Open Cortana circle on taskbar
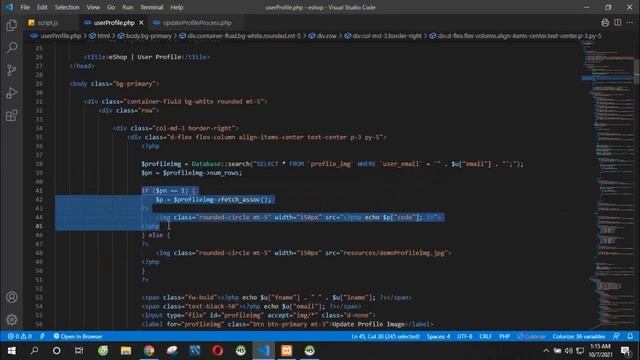The image size is (640, 360). [x=57, y=351]
